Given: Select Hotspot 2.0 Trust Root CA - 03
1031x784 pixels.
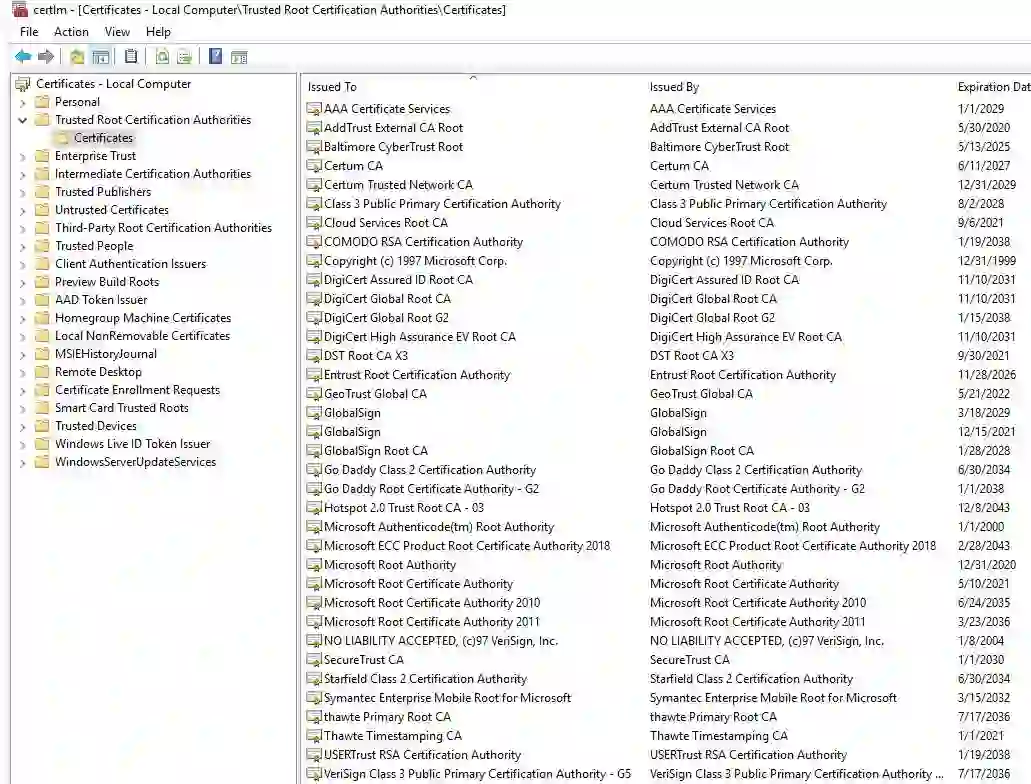Looking at the screenshot, I should coord(403,508).
